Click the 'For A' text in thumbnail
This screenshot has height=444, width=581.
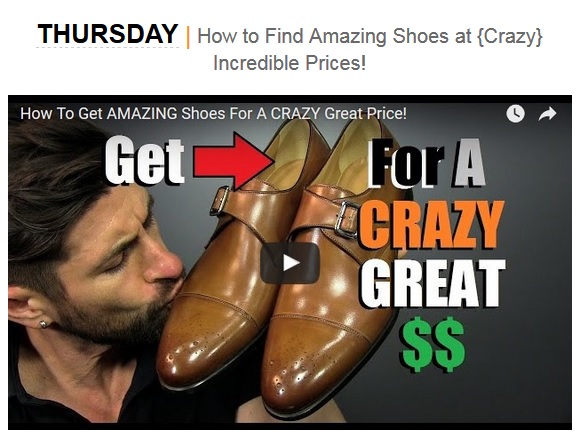coord(427,162)
